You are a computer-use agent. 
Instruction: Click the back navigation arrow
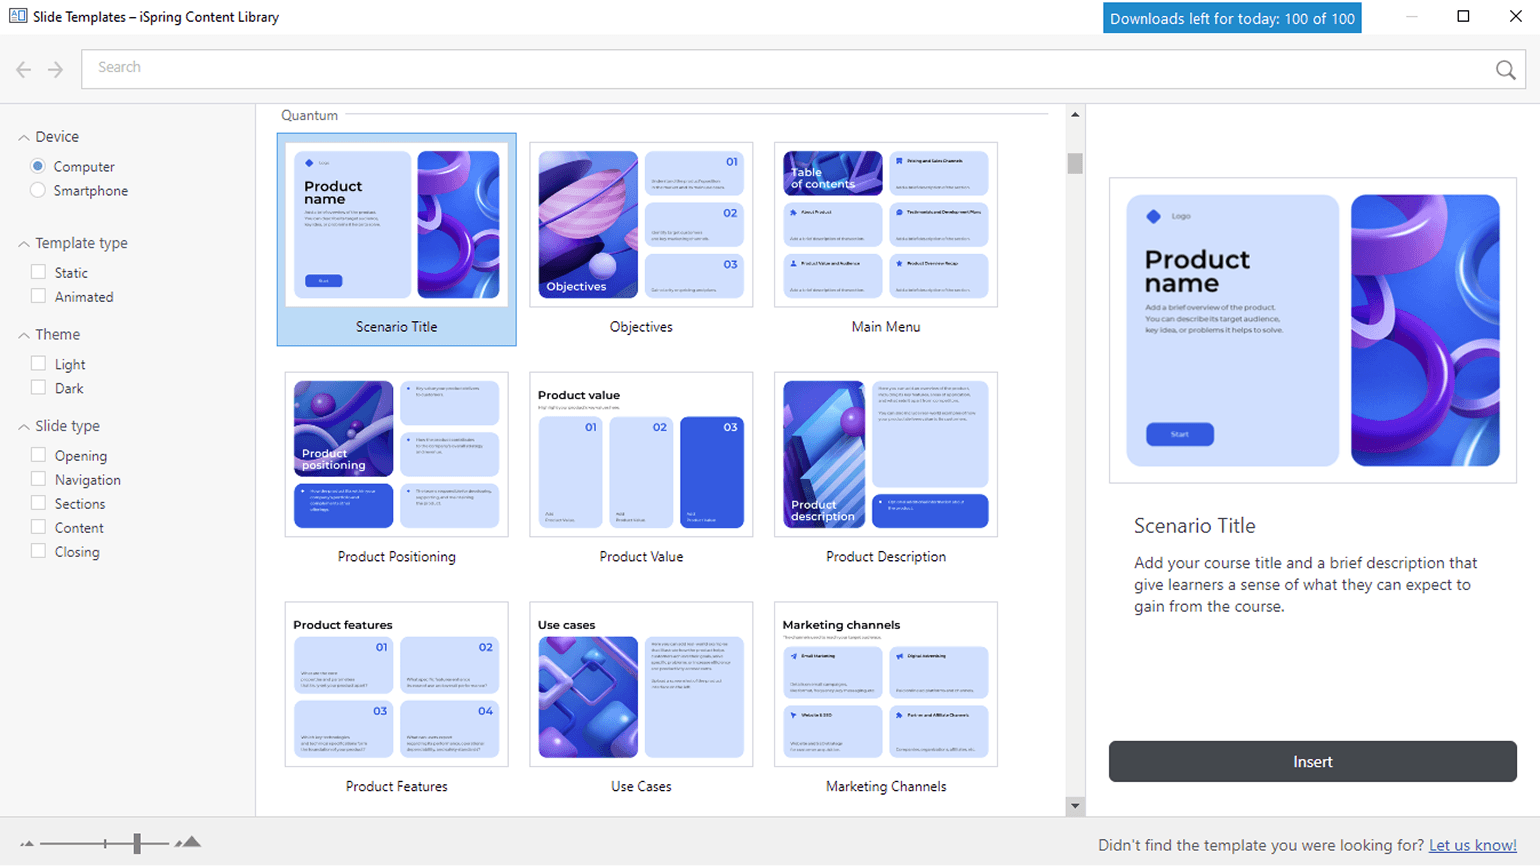coord(23,69)
